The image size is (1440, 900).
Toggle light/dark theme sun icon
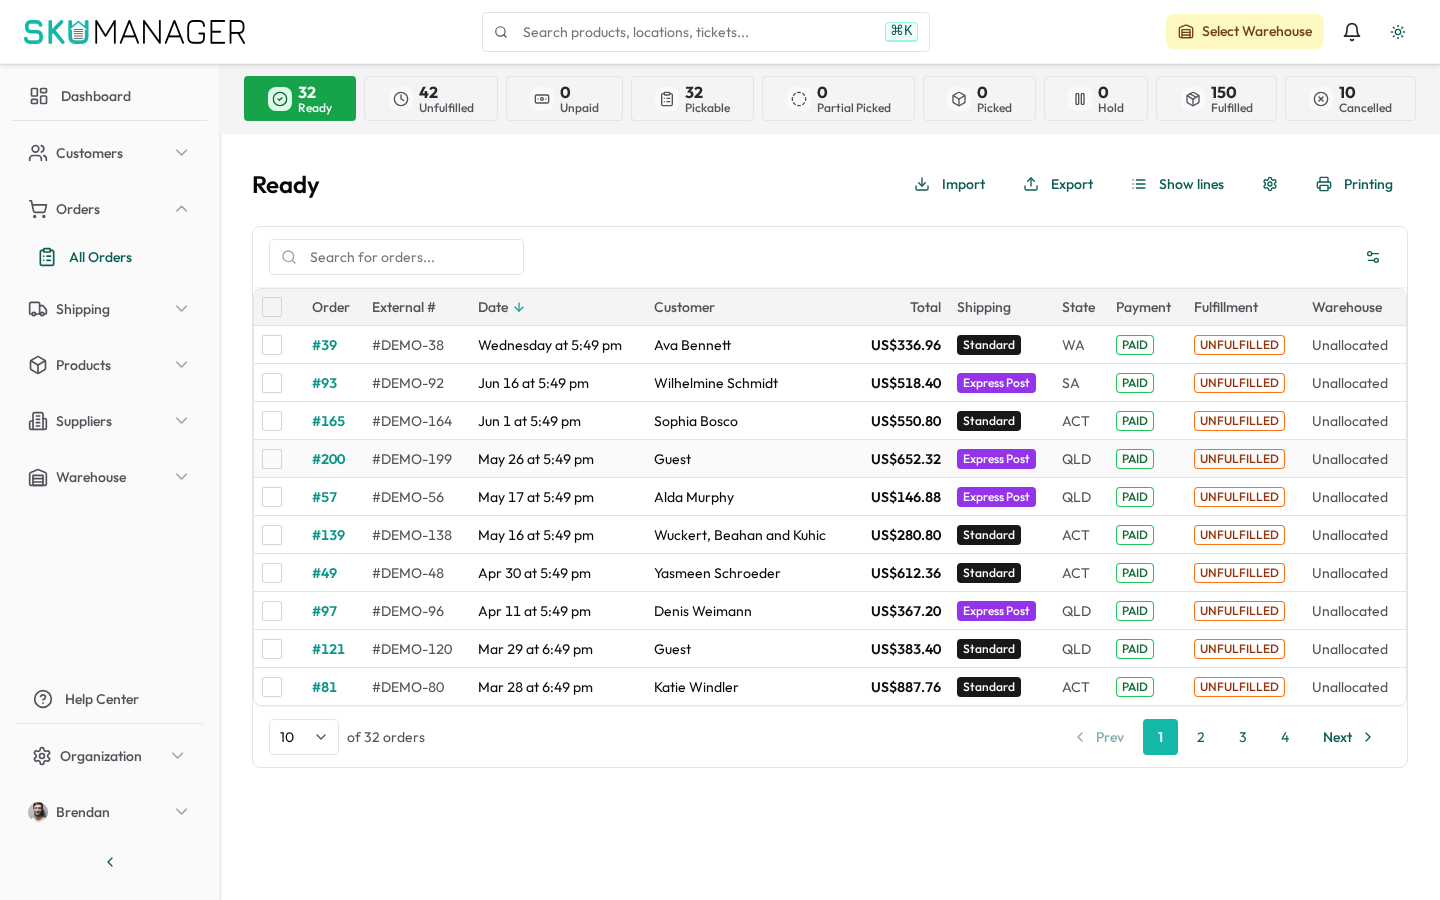pyautogui.click(x=1398, y=32)
